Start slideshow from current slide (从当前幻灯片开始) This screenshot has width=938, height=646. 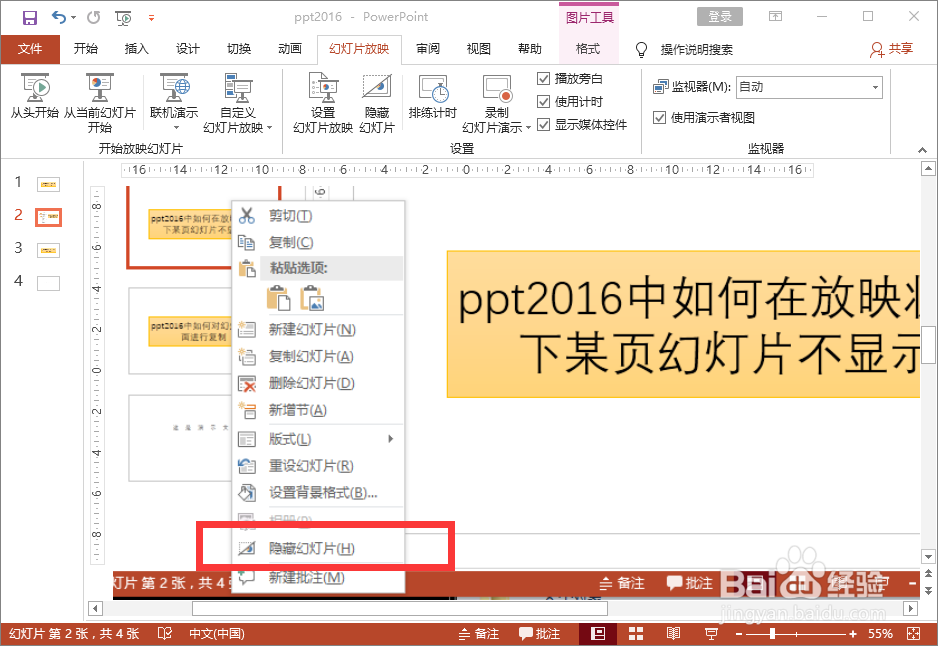(100, 103)
